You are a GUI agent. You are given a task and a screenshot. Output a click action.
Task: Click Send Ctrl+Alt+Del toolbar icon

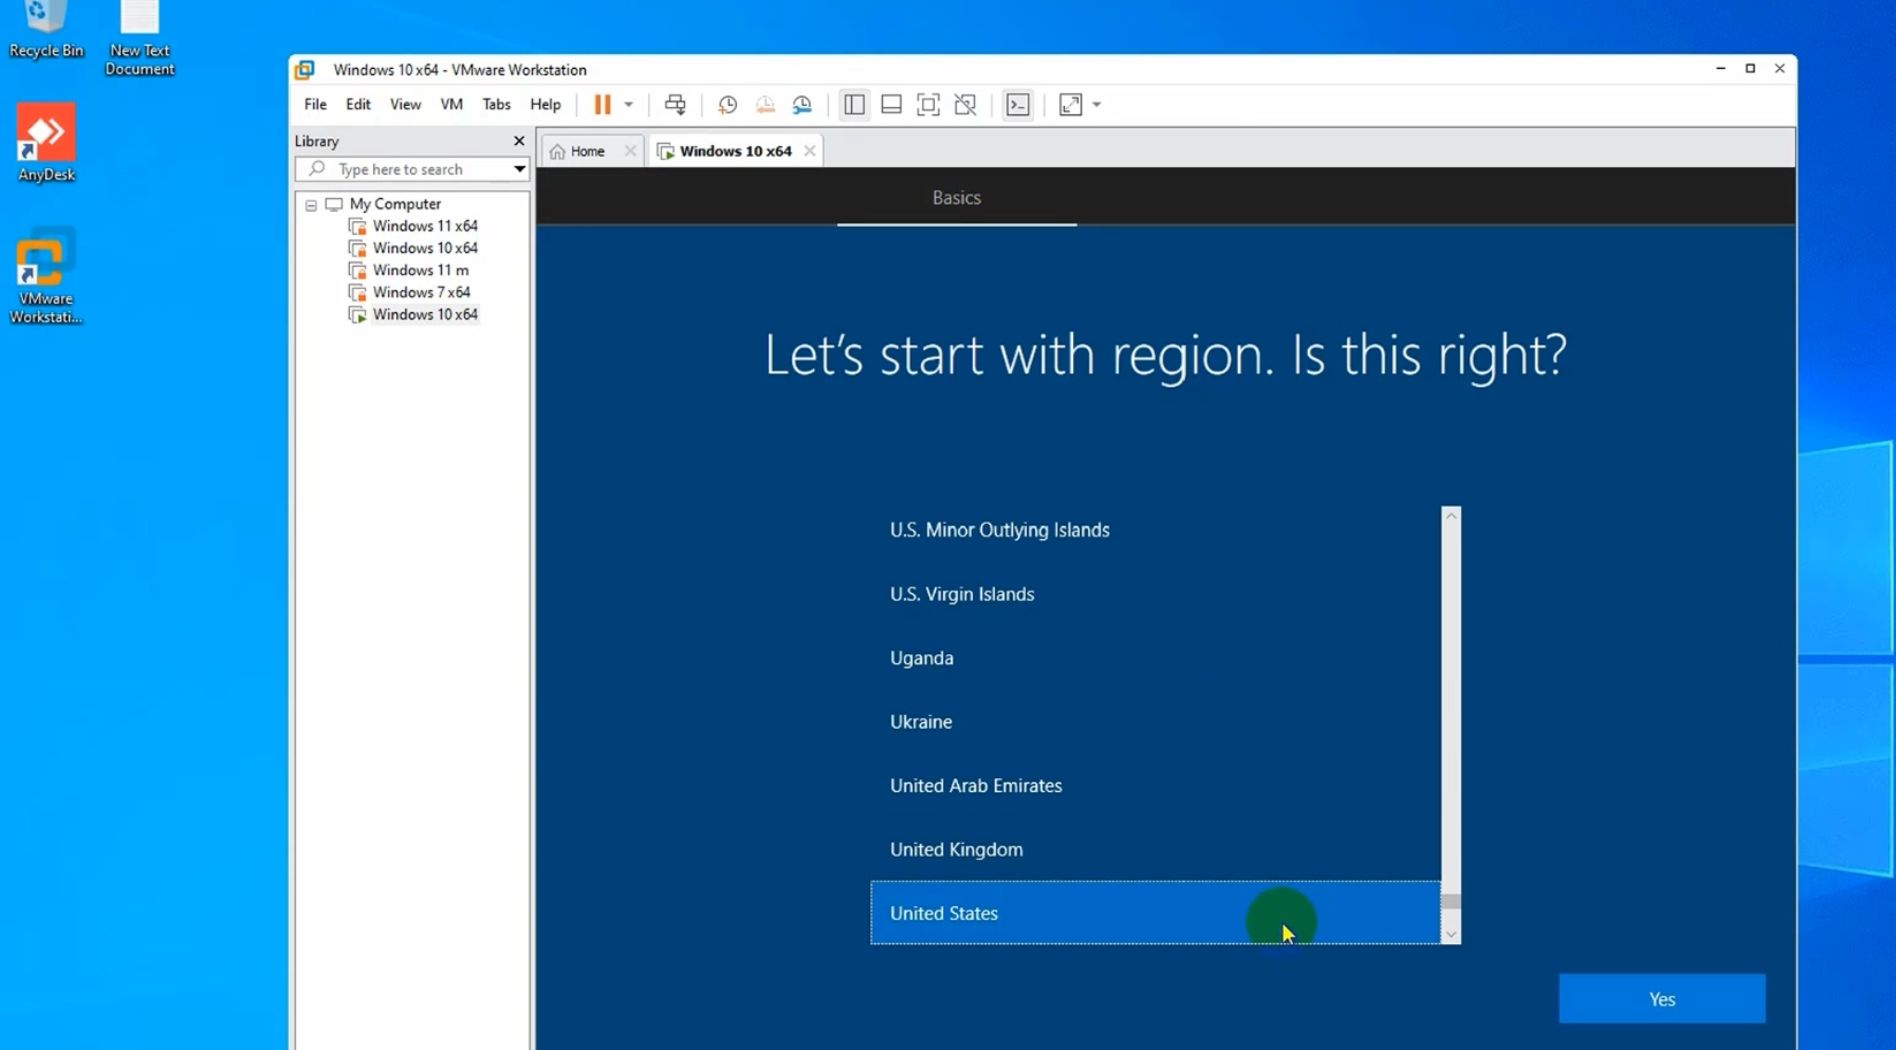point(675,104)
